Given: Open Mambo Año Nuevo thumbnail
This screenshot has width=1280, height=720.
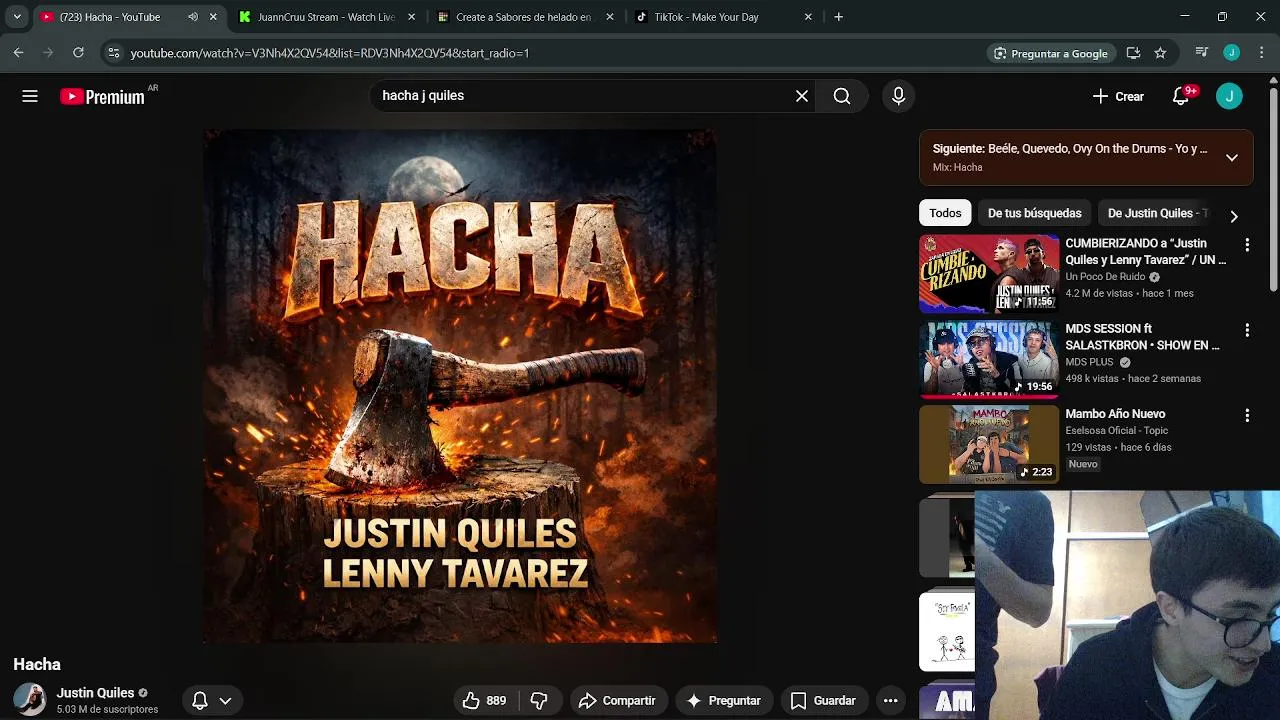Looking at the screenshot, I should 989,444.
